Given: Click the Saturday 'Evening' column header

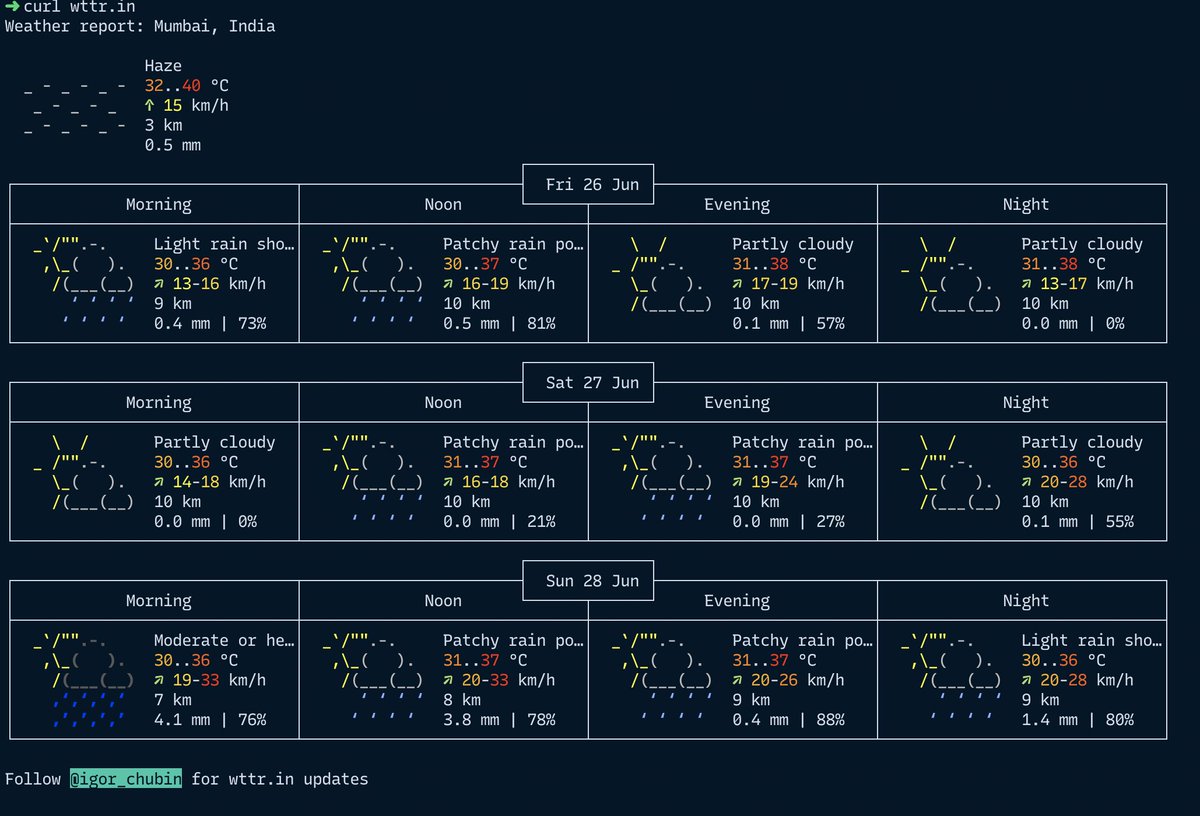Looking at the screenshot, I should click(x=737, y=402).
